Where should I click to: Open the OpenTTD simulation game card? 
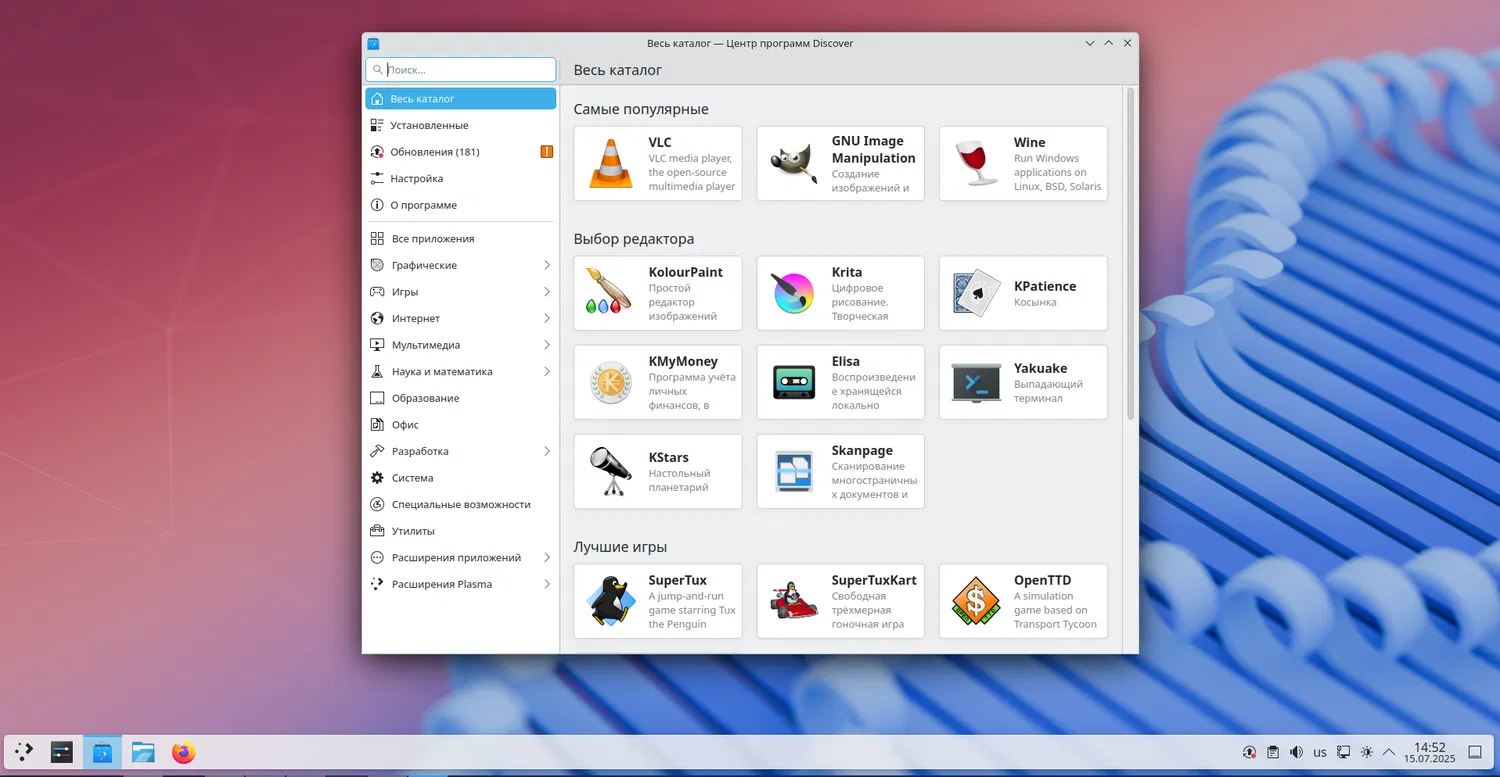[1023, 601]
